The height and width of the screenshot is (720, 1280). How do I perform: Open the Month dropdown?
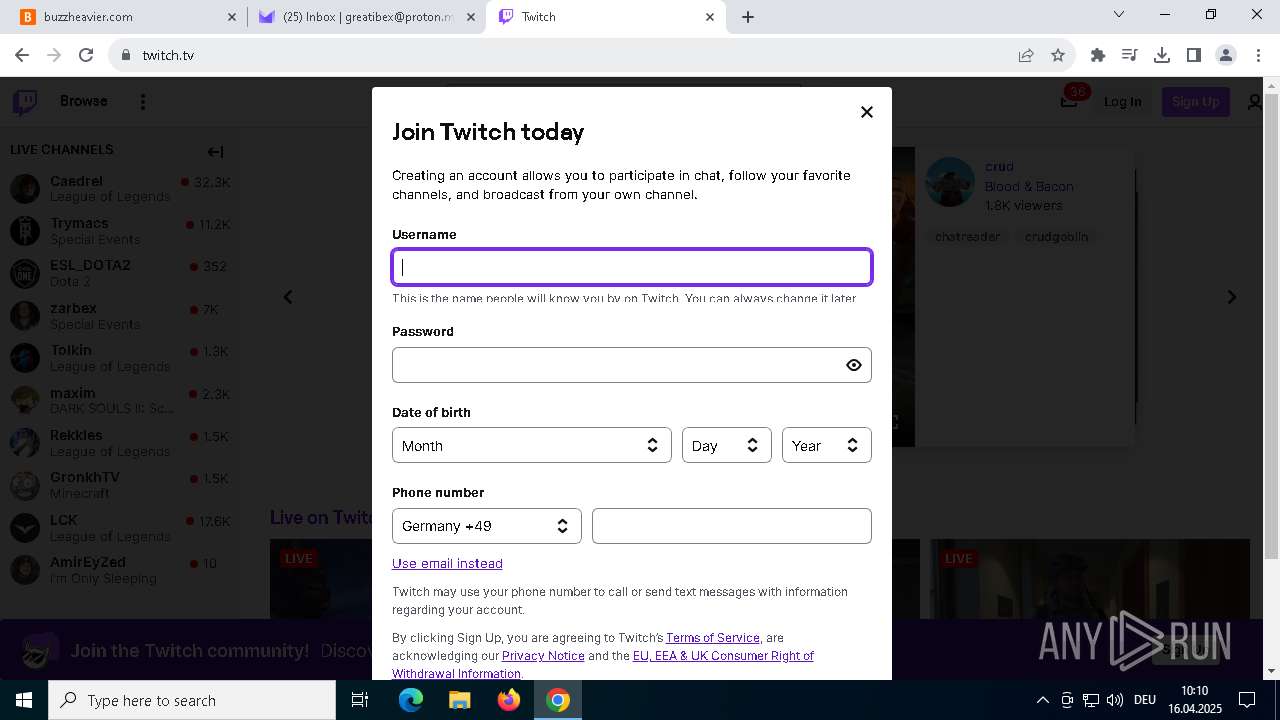click(x=532, y=446)
